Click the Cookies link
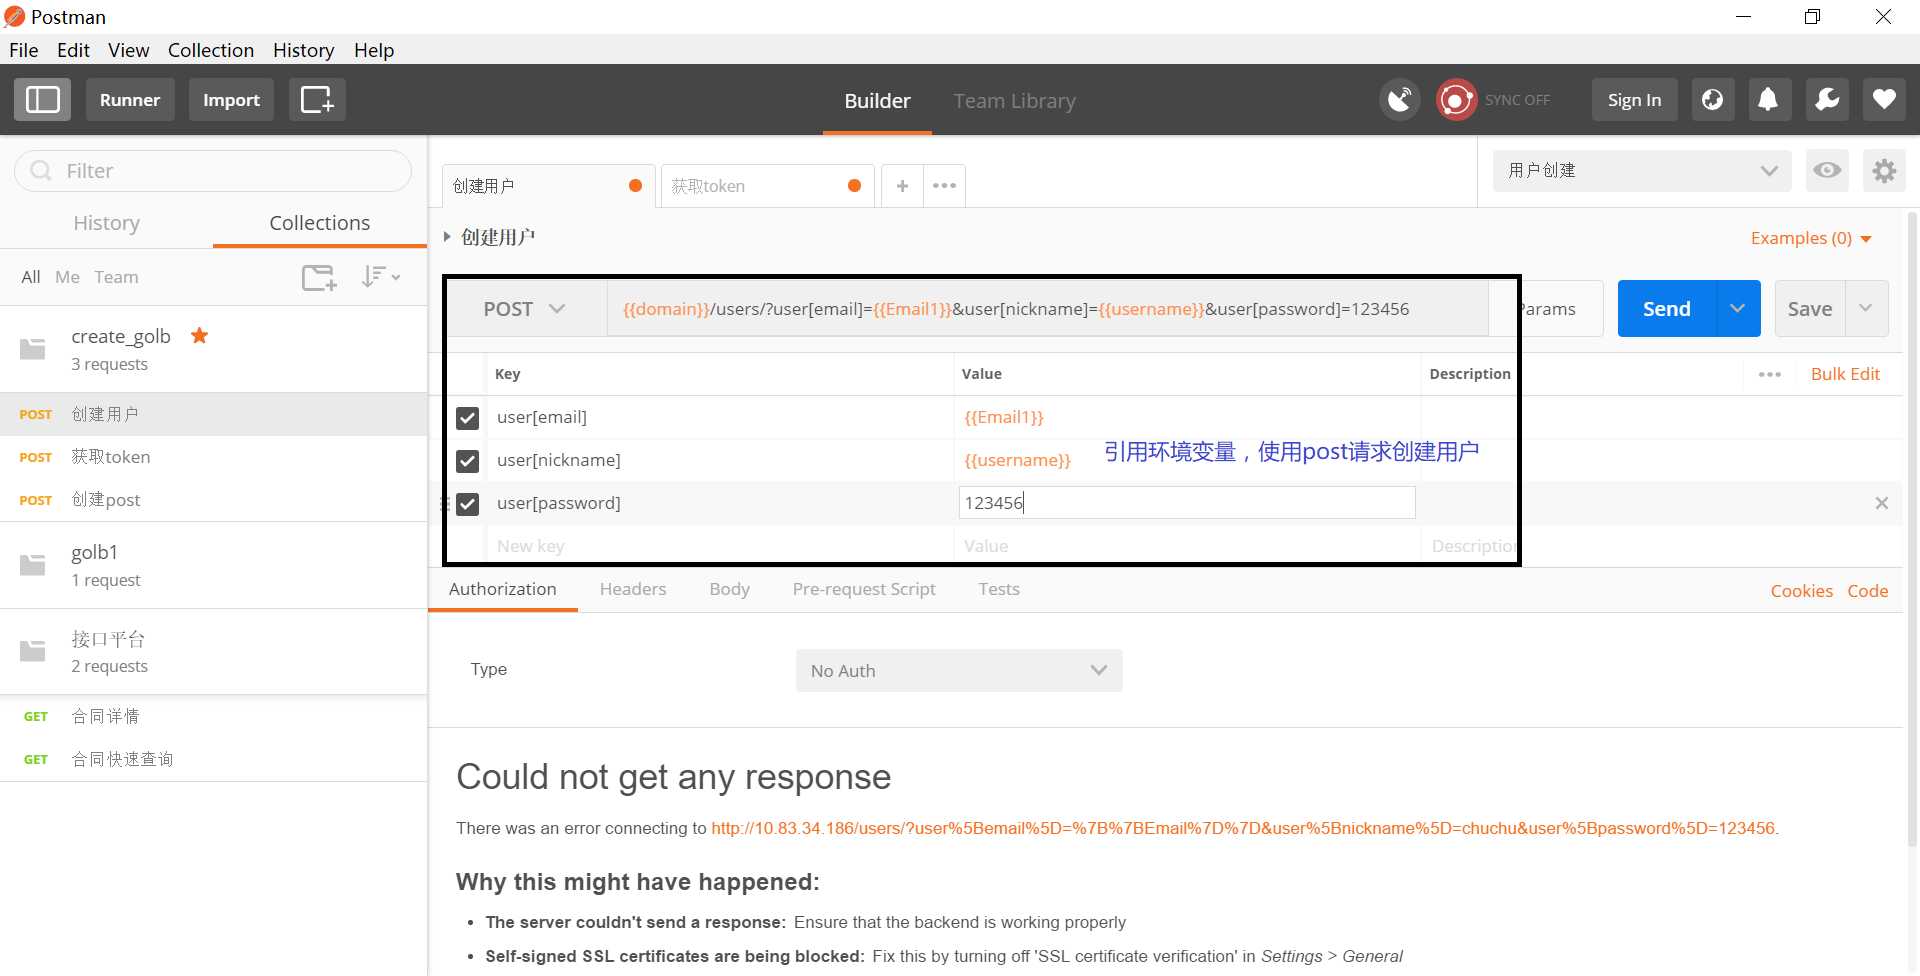 click(1801, 591)
